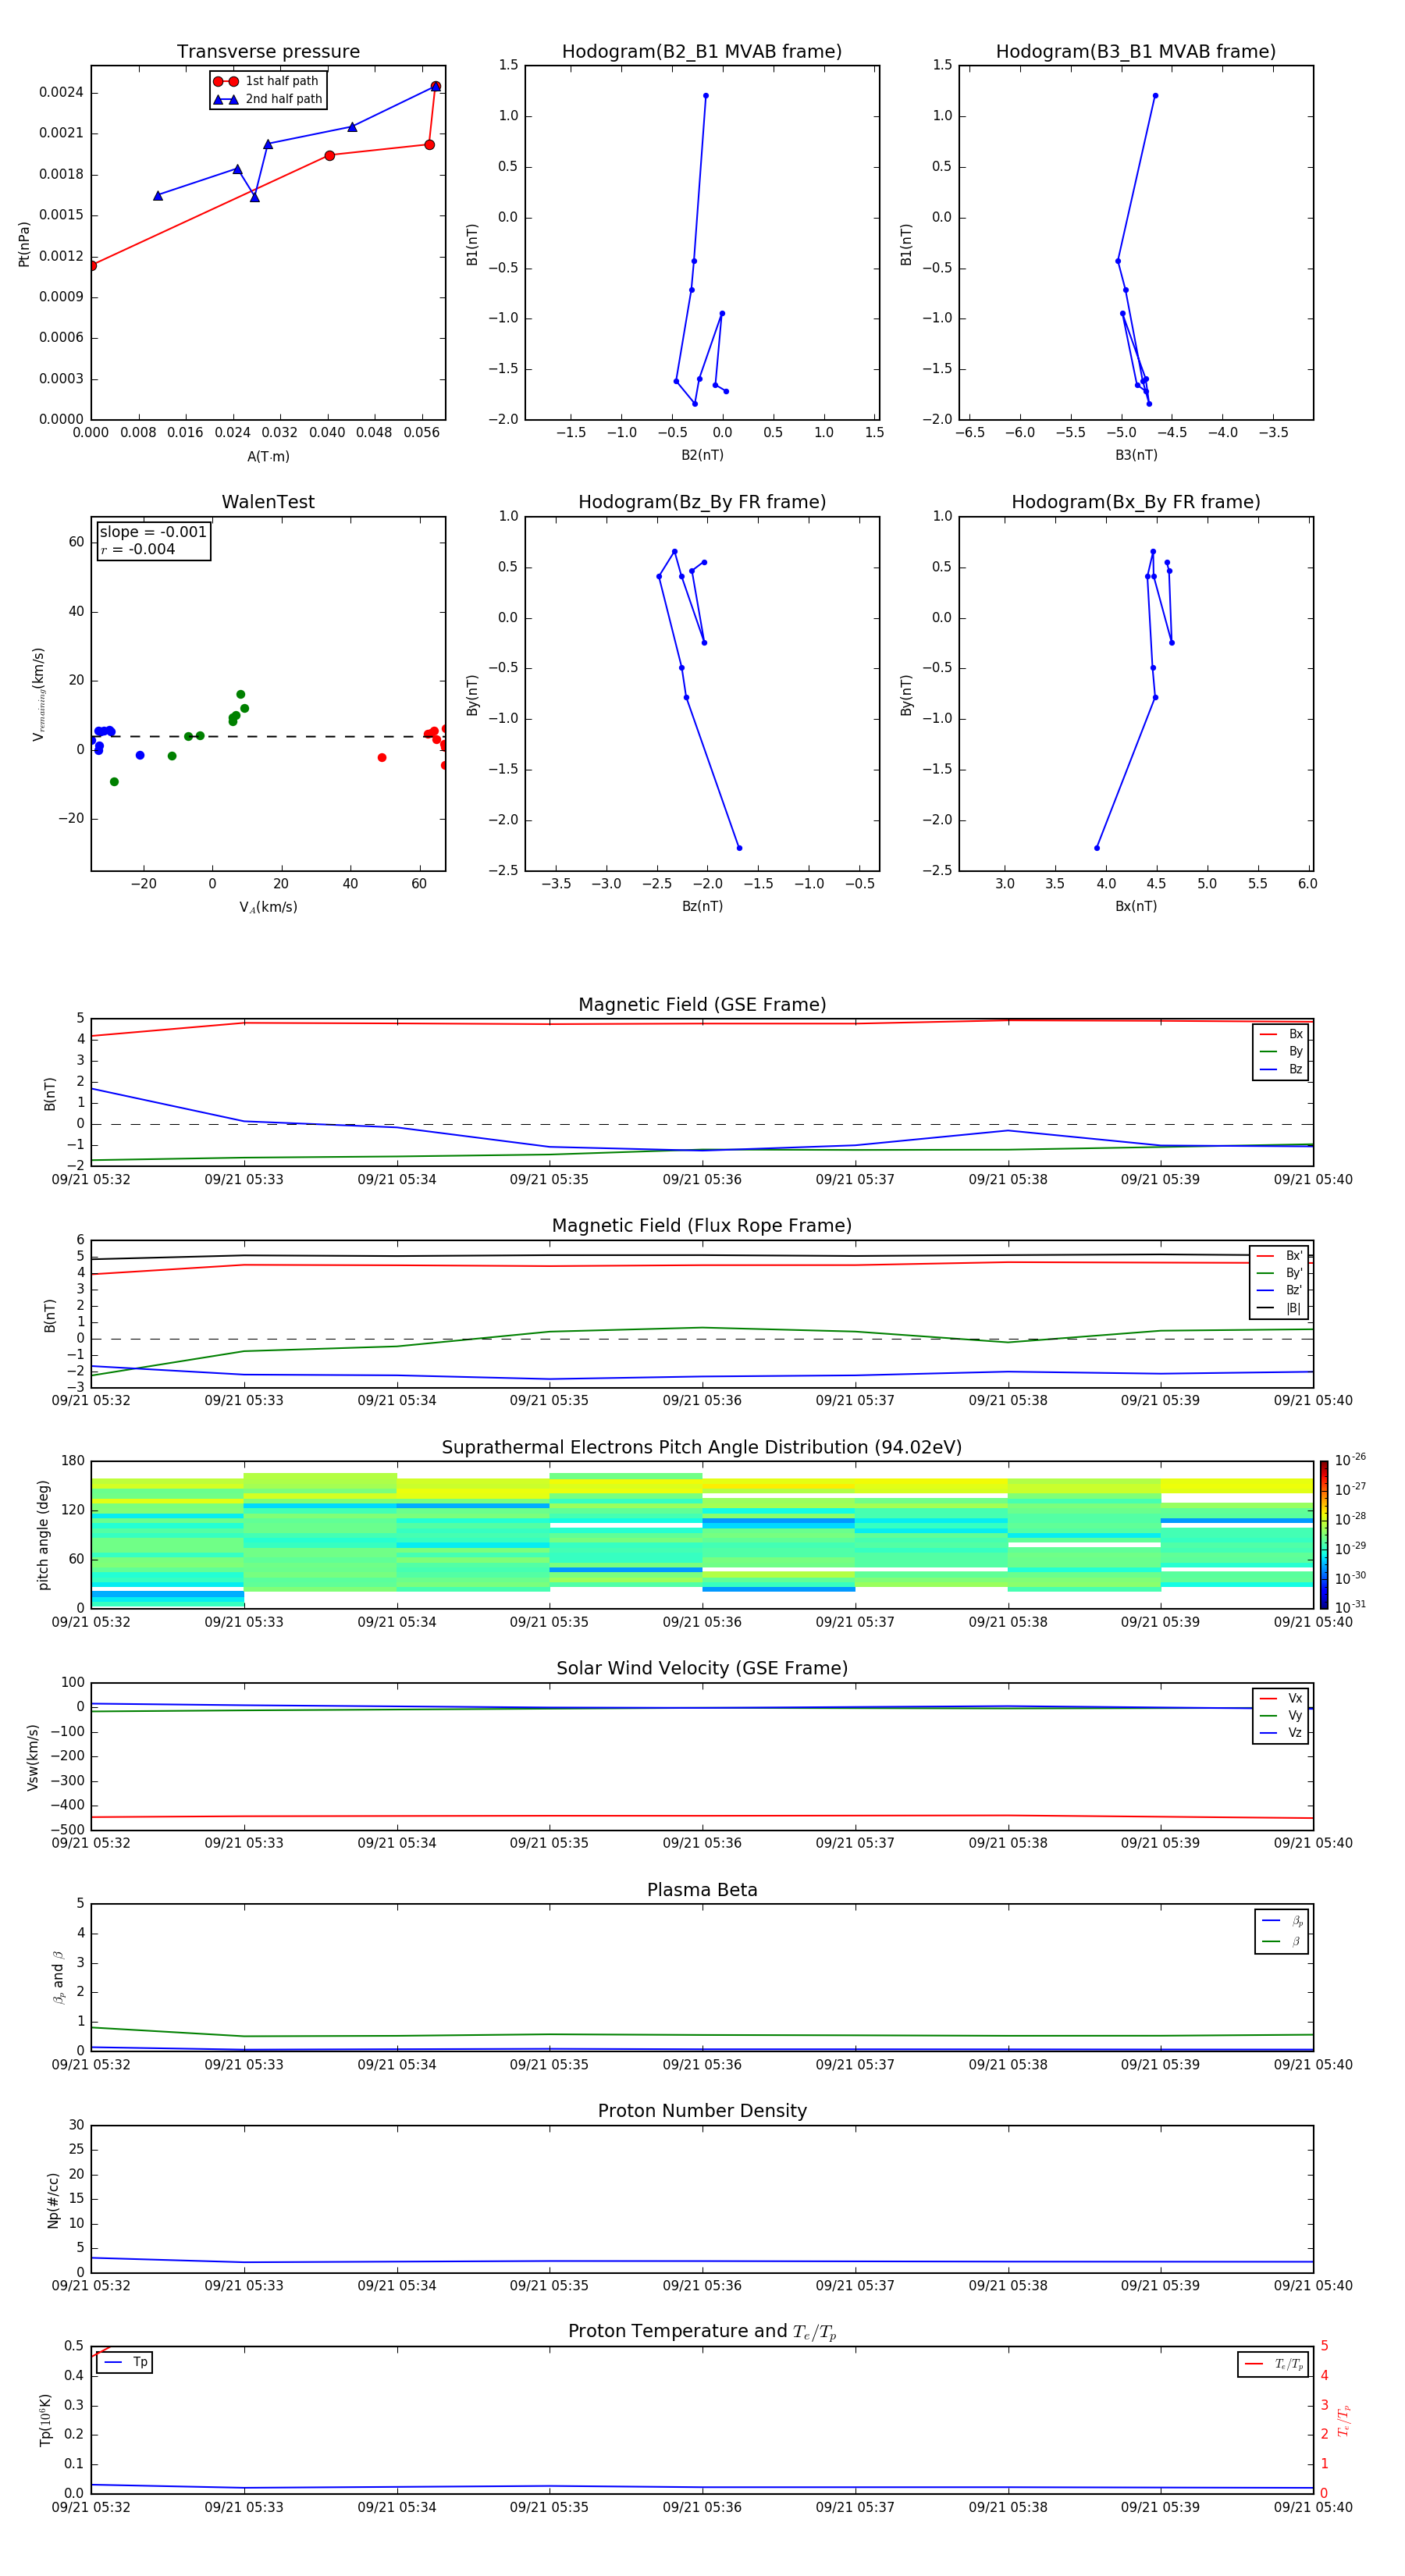Select the Bx entry in GSE magnetic legend
Viewport: 1405px width, 2576px height.
point(1281,1034)
